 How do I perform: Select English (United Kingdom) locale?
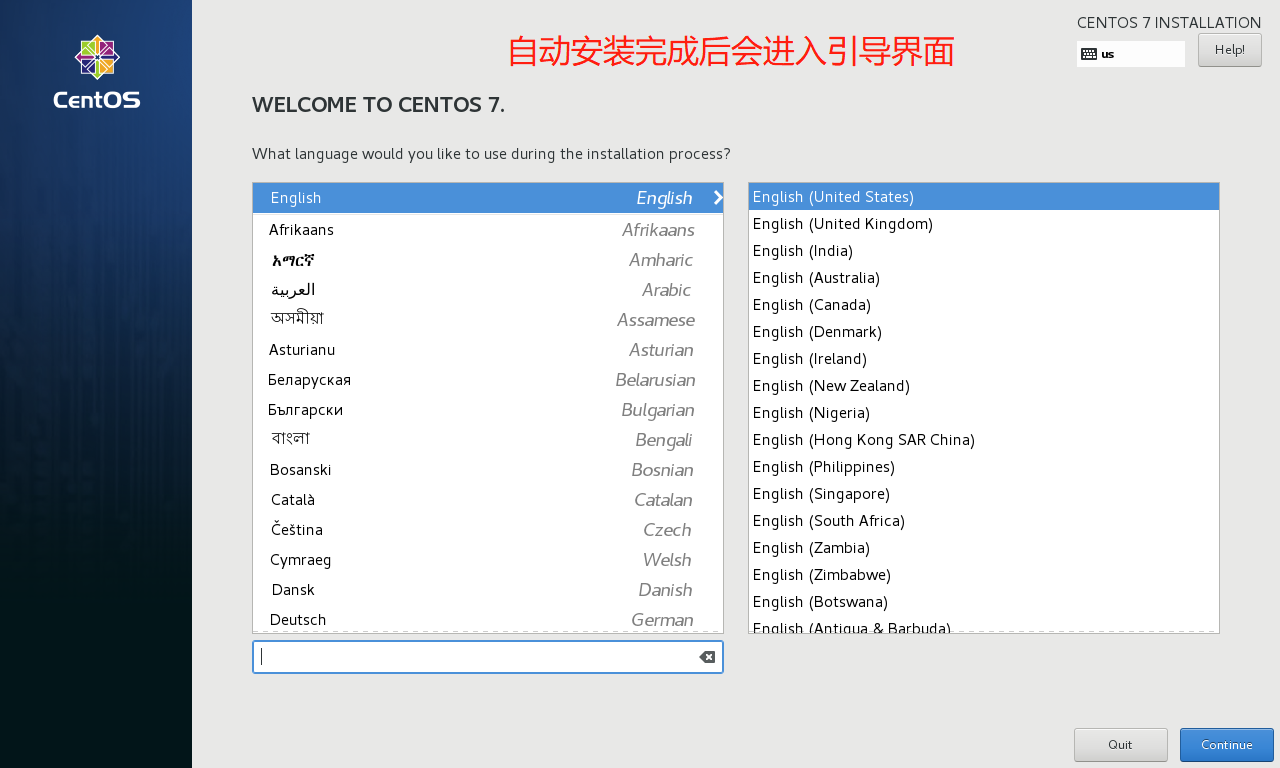984,224
